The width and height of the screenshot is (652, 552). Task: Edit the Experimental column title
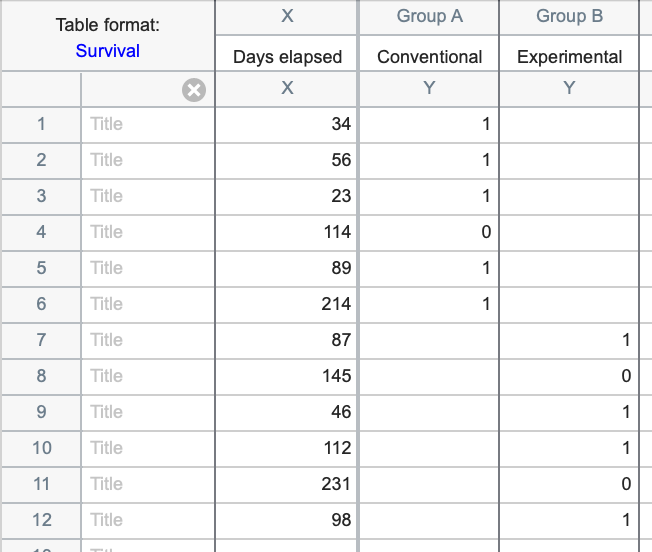coord(569,57)
